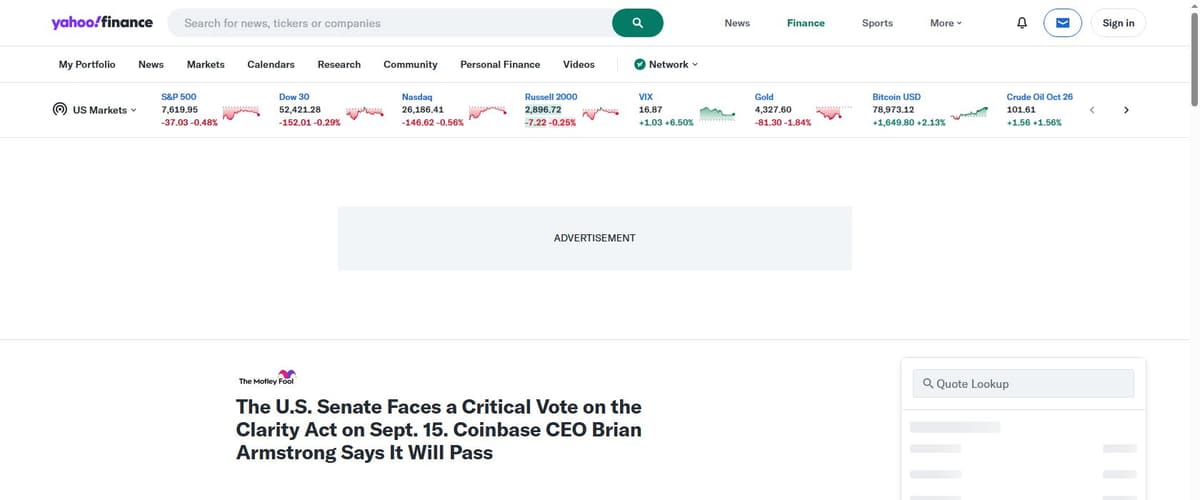Open the Personal Finance tab
Viewport: 1200px width, 500px height.
pos(500,64)
